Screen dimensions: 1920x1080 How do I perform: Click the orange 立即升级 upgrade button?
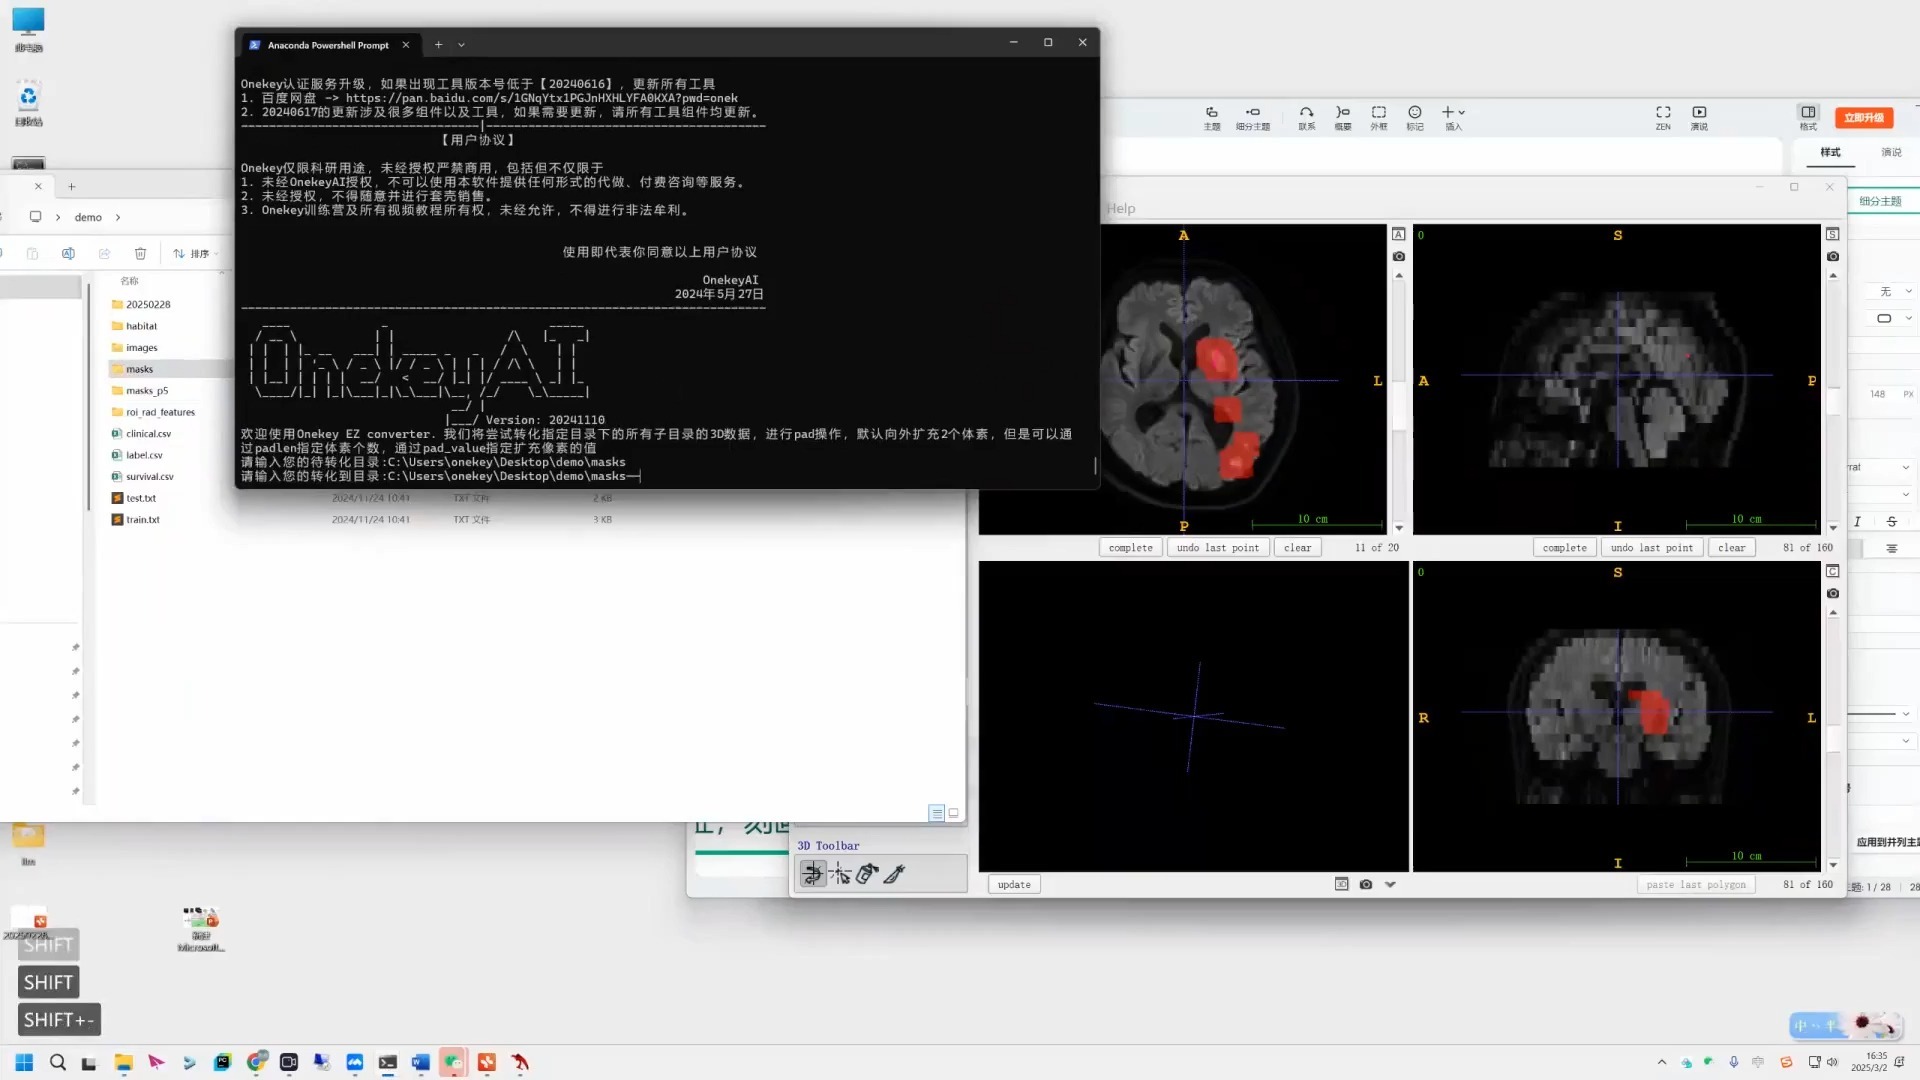pos(1864,118)
